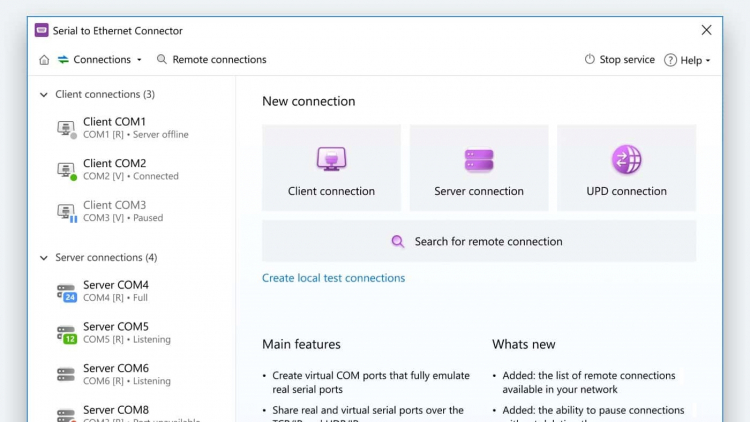Click 'COM5 [R] • Listening' status text

(x=127, y=340)
